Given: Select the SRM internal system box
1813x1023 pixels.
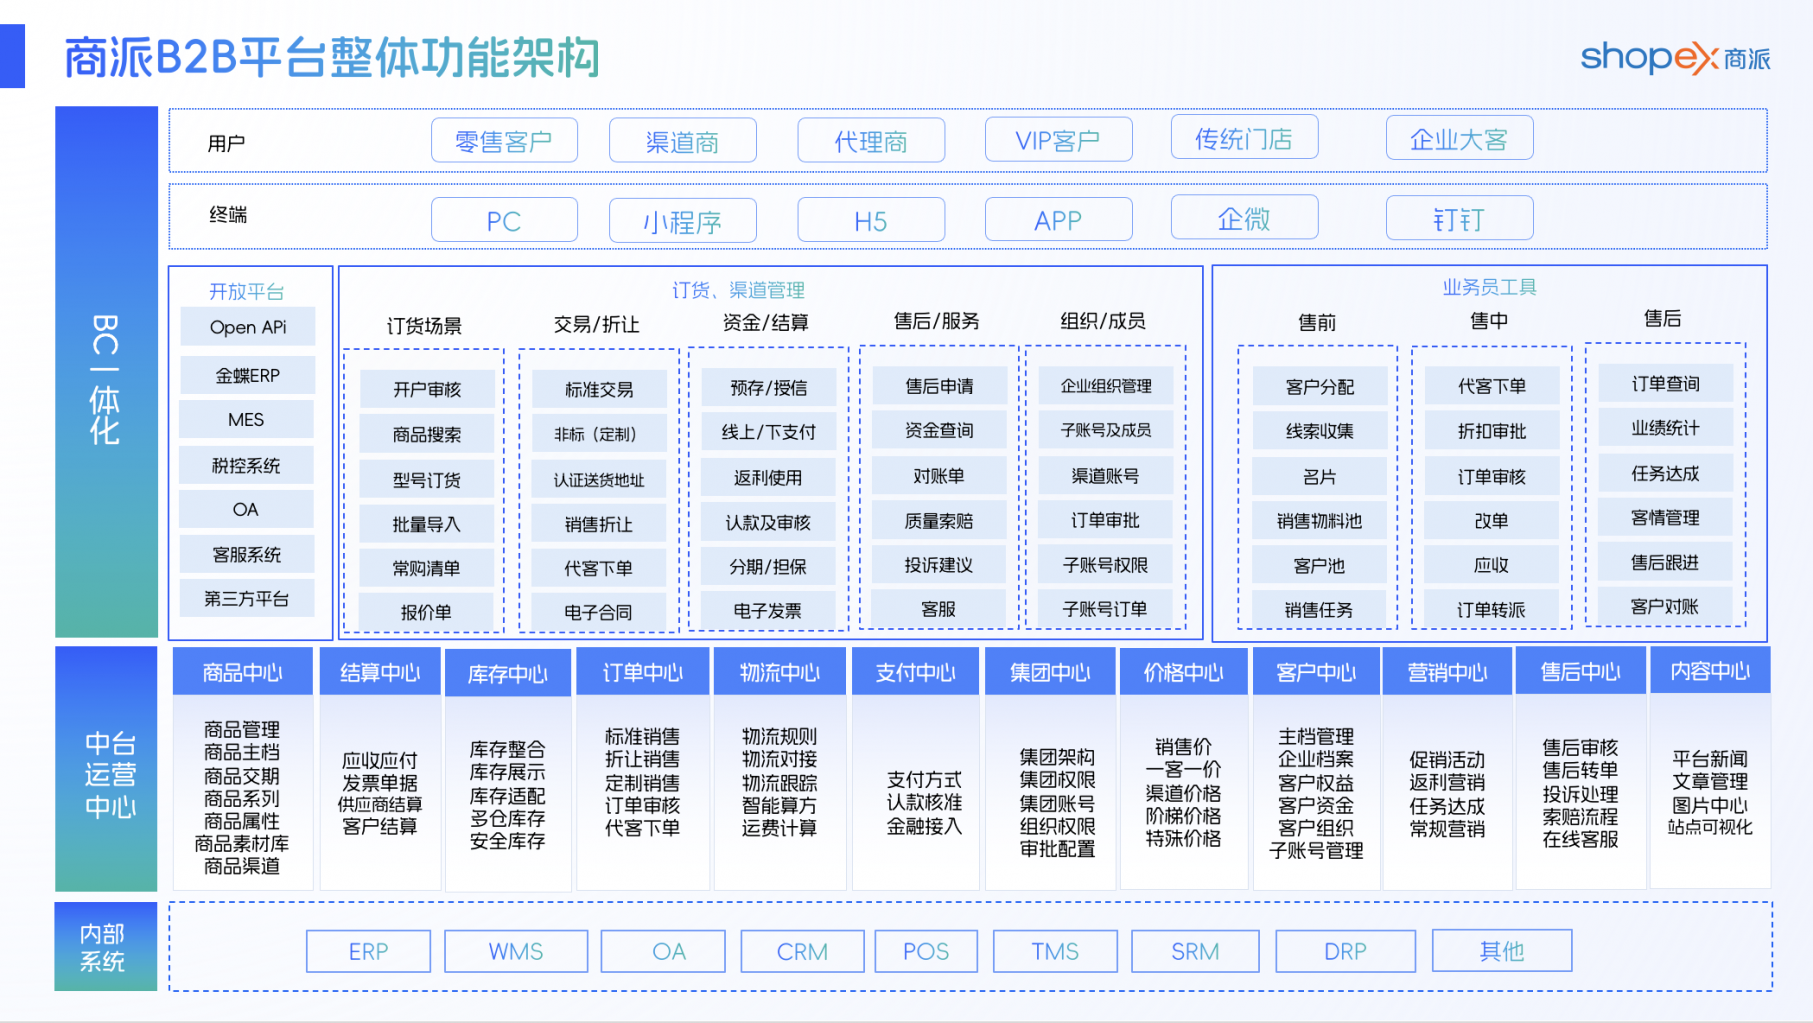Looking at the screenshot, I should click(x=1195, y=951).
